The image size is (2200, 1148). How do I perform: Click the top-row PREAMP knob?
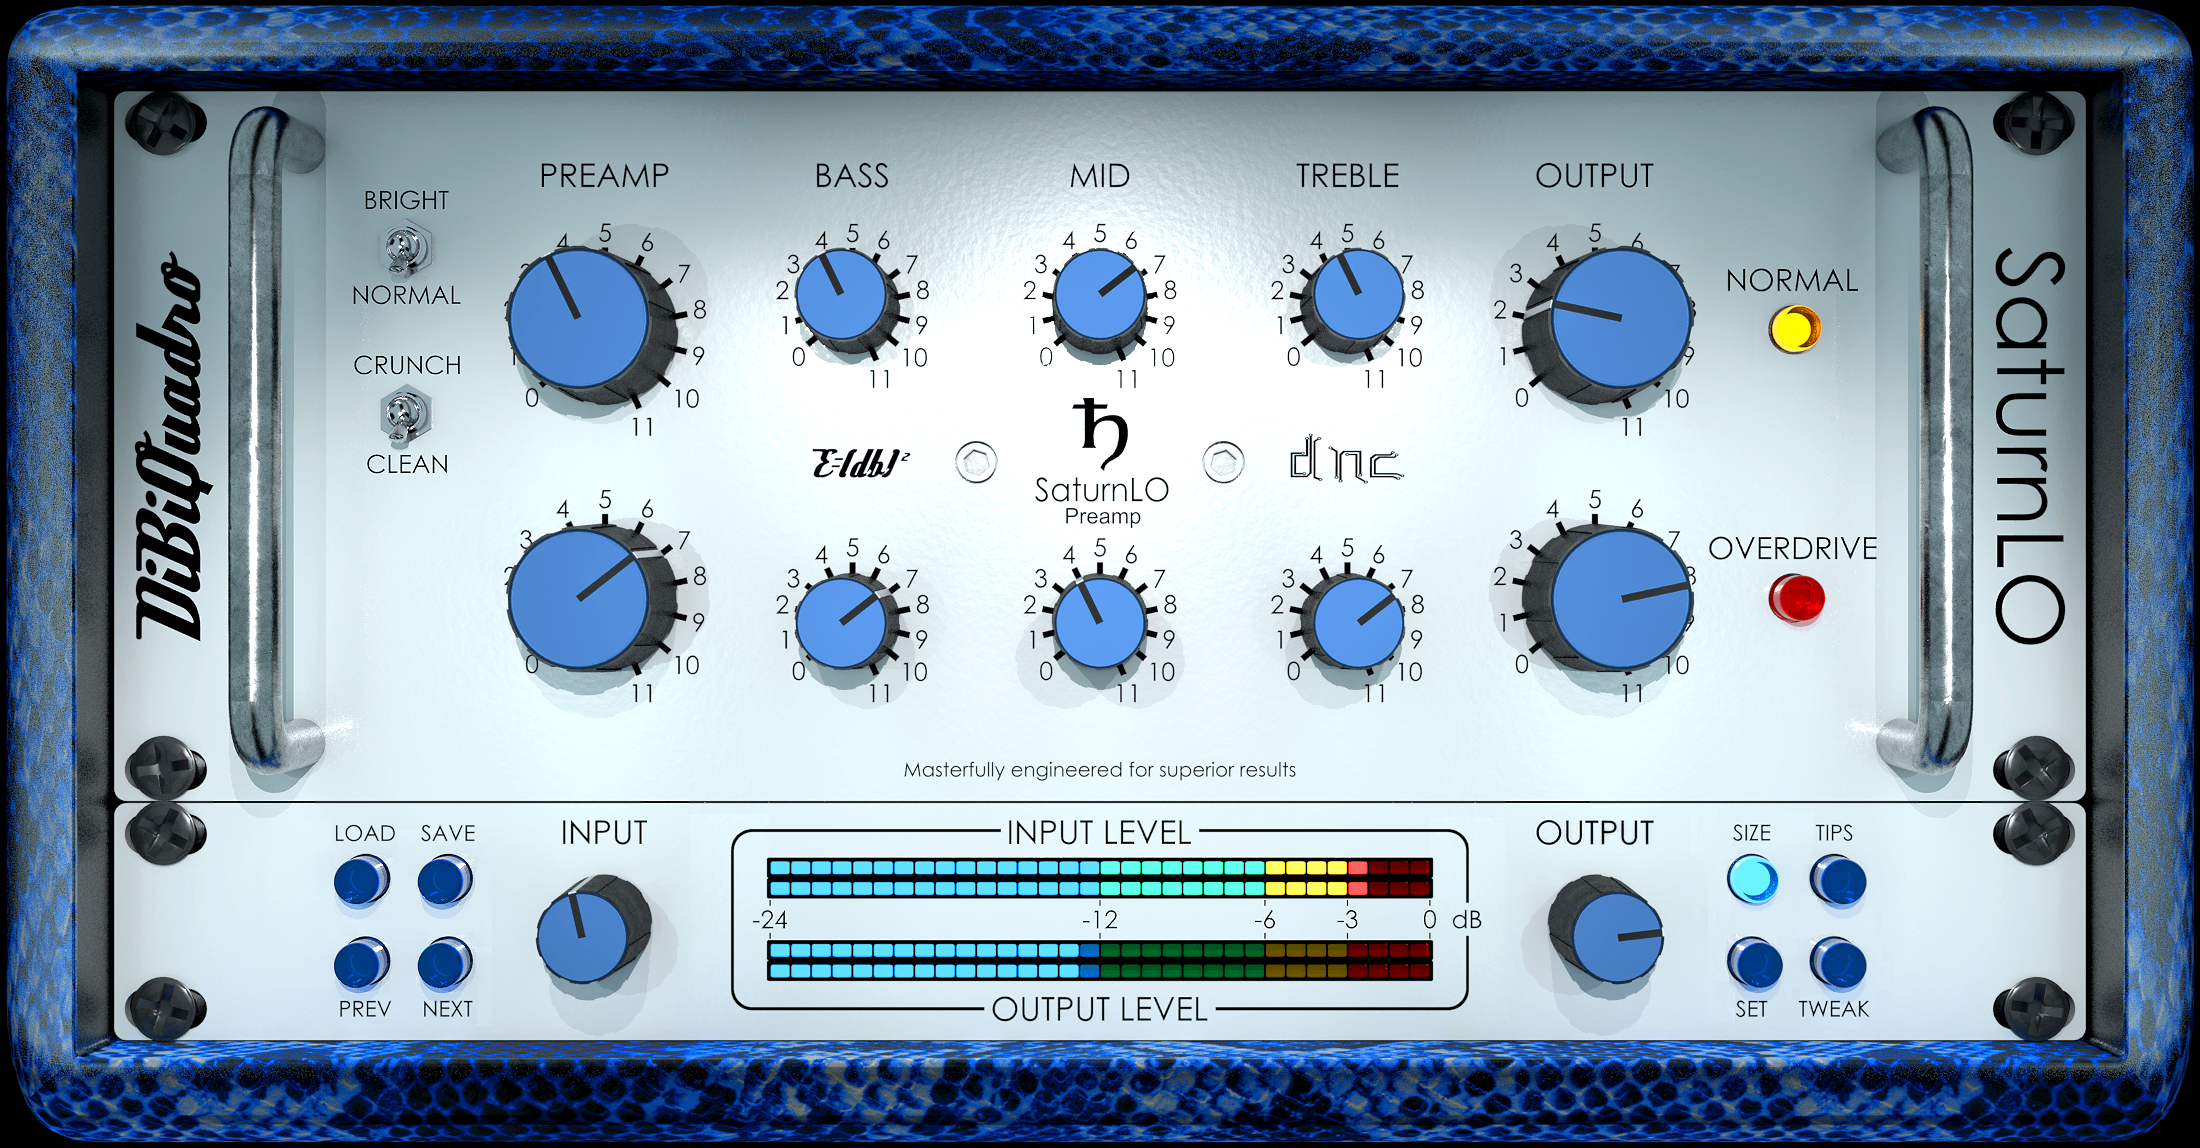click(x=579, y=320)
